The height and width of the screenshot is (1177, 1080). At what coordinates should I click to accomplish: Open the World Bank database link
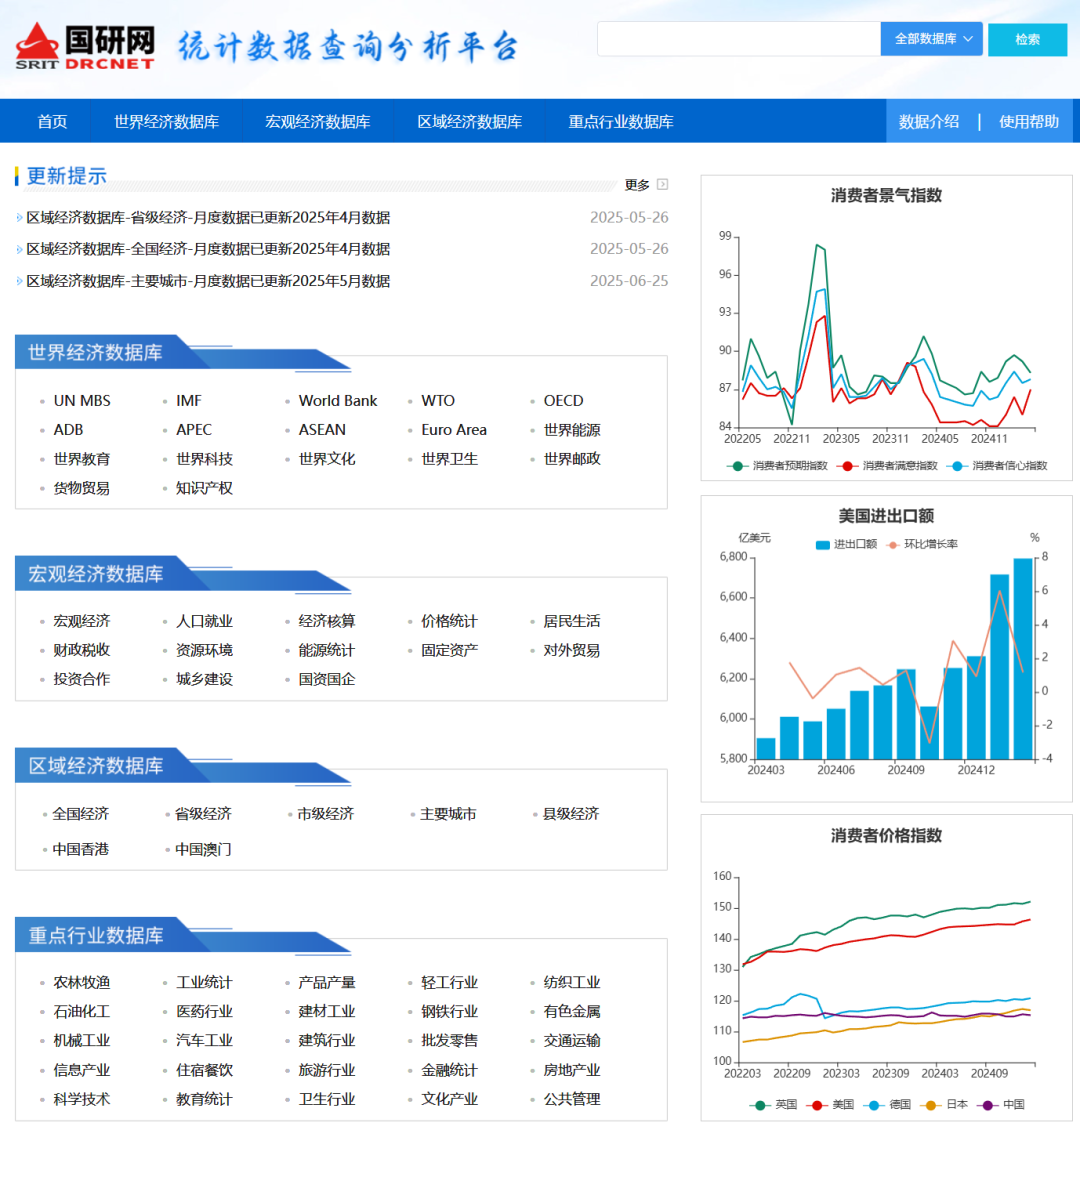point(337,401)
